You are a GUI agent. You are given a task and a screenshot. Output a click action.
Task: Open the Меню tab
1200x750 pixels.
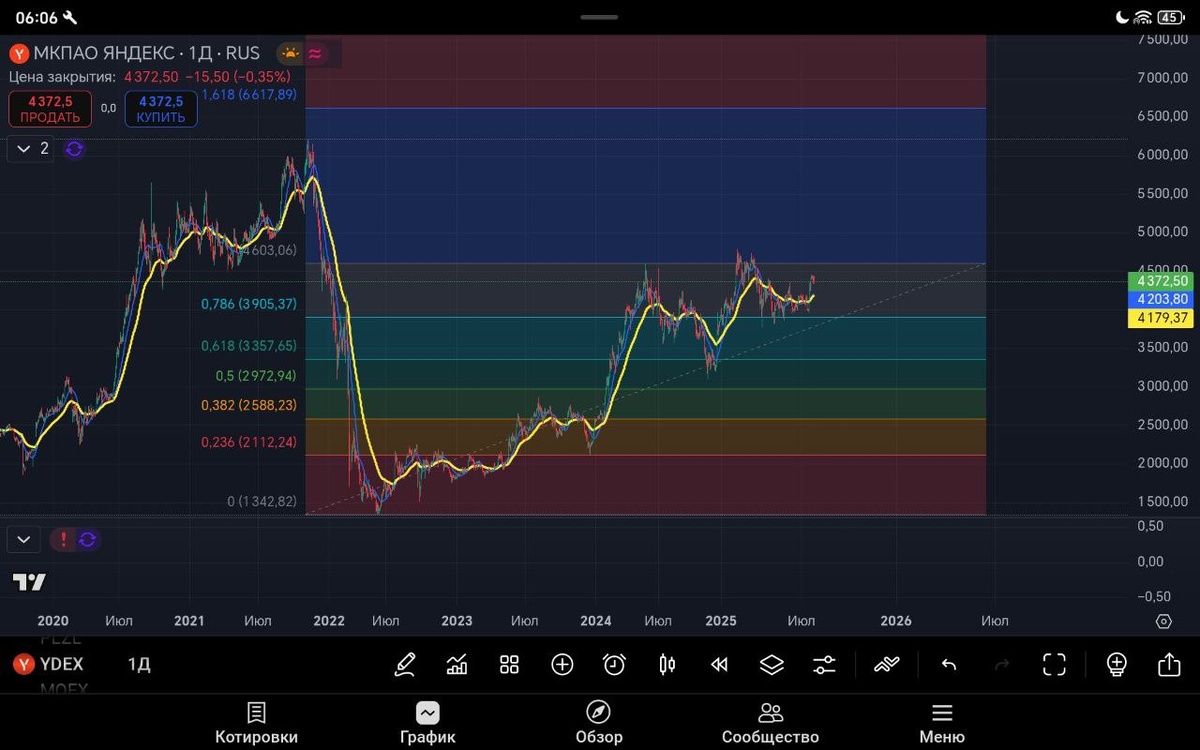pos(942,724)
